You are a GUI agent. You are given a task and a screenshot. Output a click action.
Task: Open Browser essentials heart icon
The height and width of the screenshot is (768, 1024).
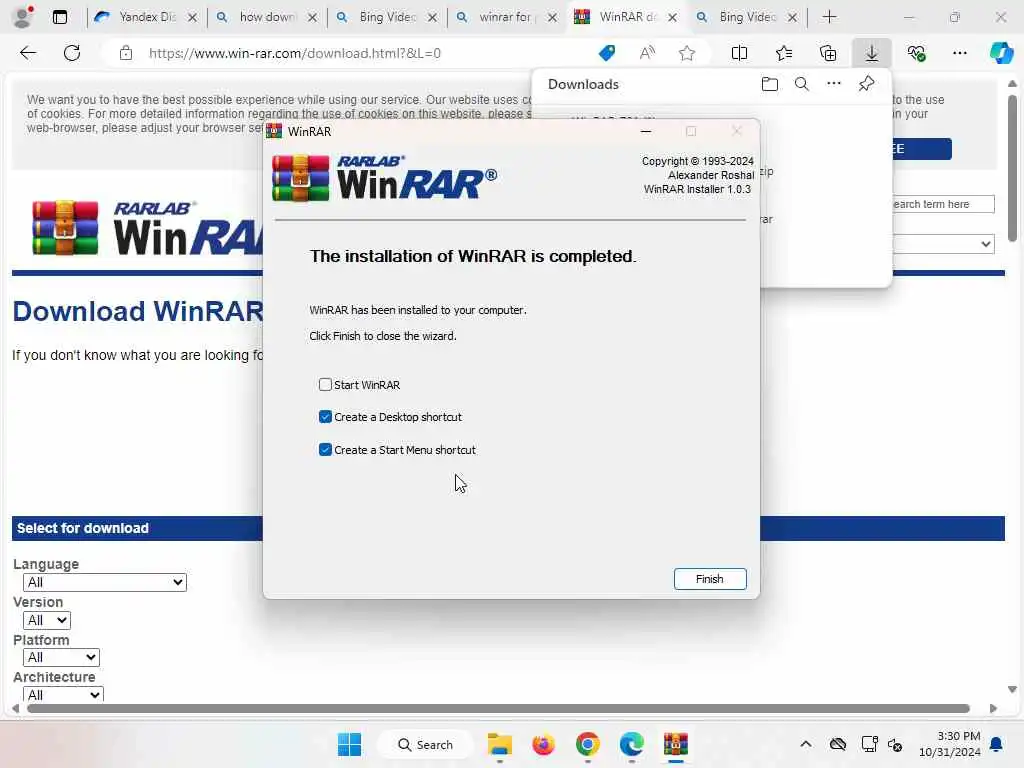(916, 53)
